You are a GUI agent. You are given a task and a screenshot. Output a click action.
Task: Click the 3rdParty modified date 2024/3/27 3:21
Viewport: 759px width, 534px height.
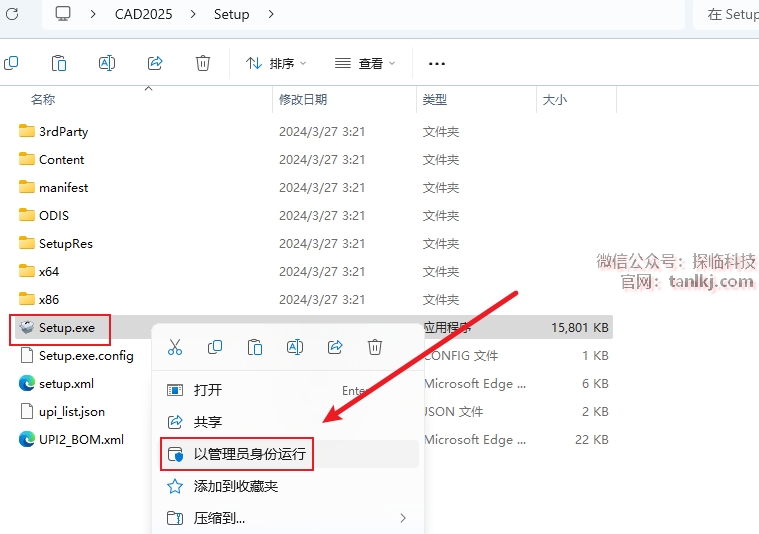[322, 132]
